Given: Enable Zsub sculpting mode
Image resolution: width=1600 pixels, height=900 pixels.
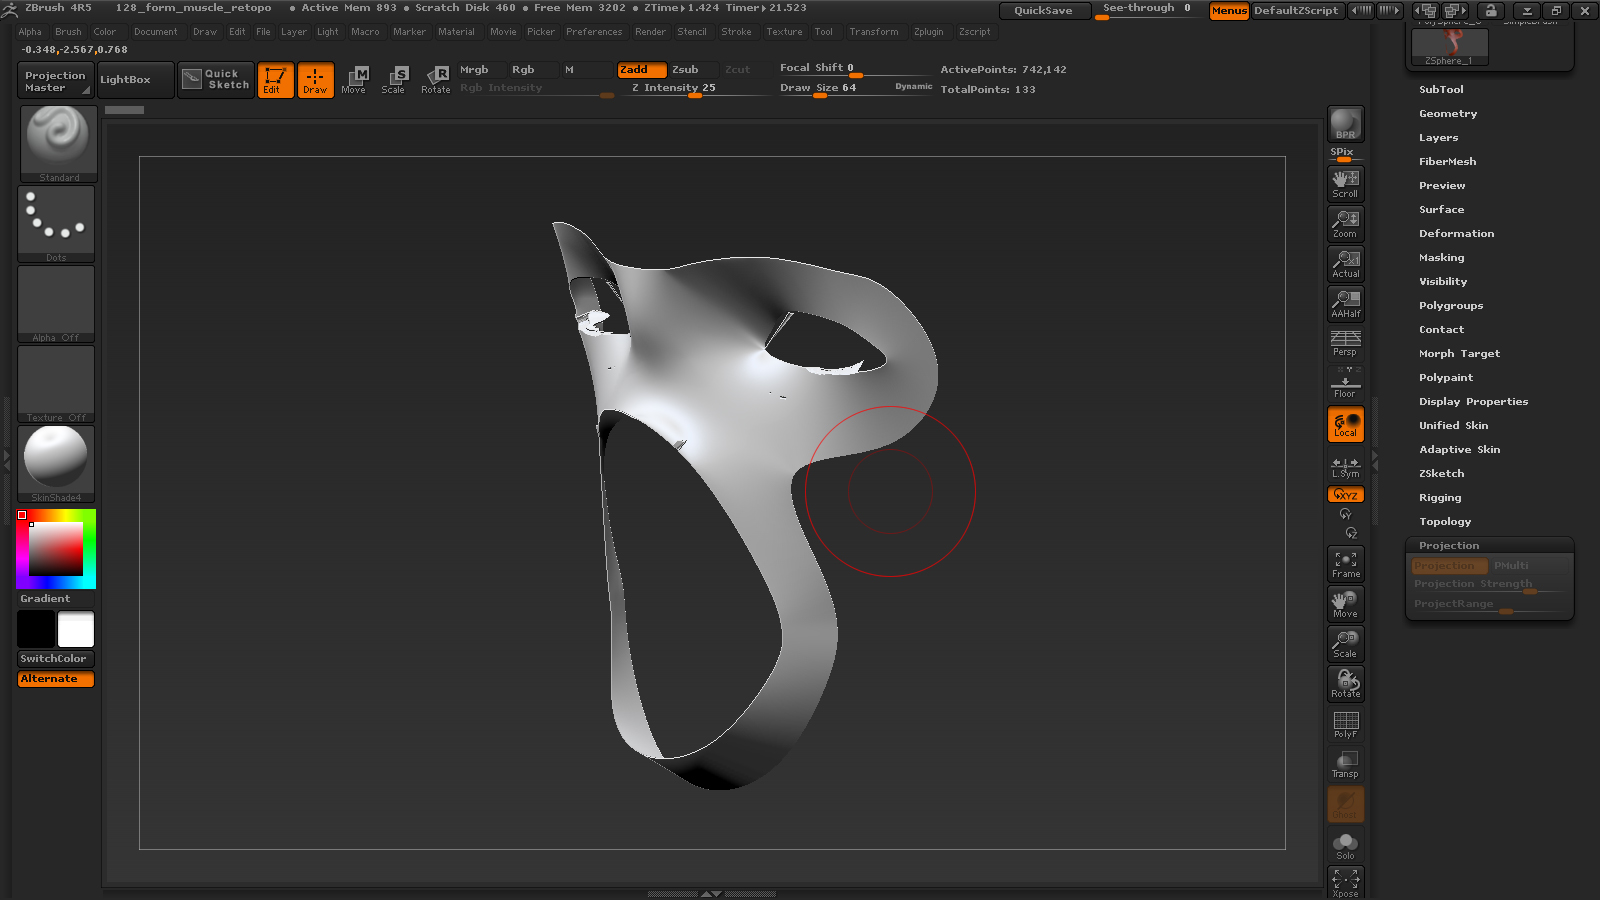Looking at the screenshot, I should point(688,70).
